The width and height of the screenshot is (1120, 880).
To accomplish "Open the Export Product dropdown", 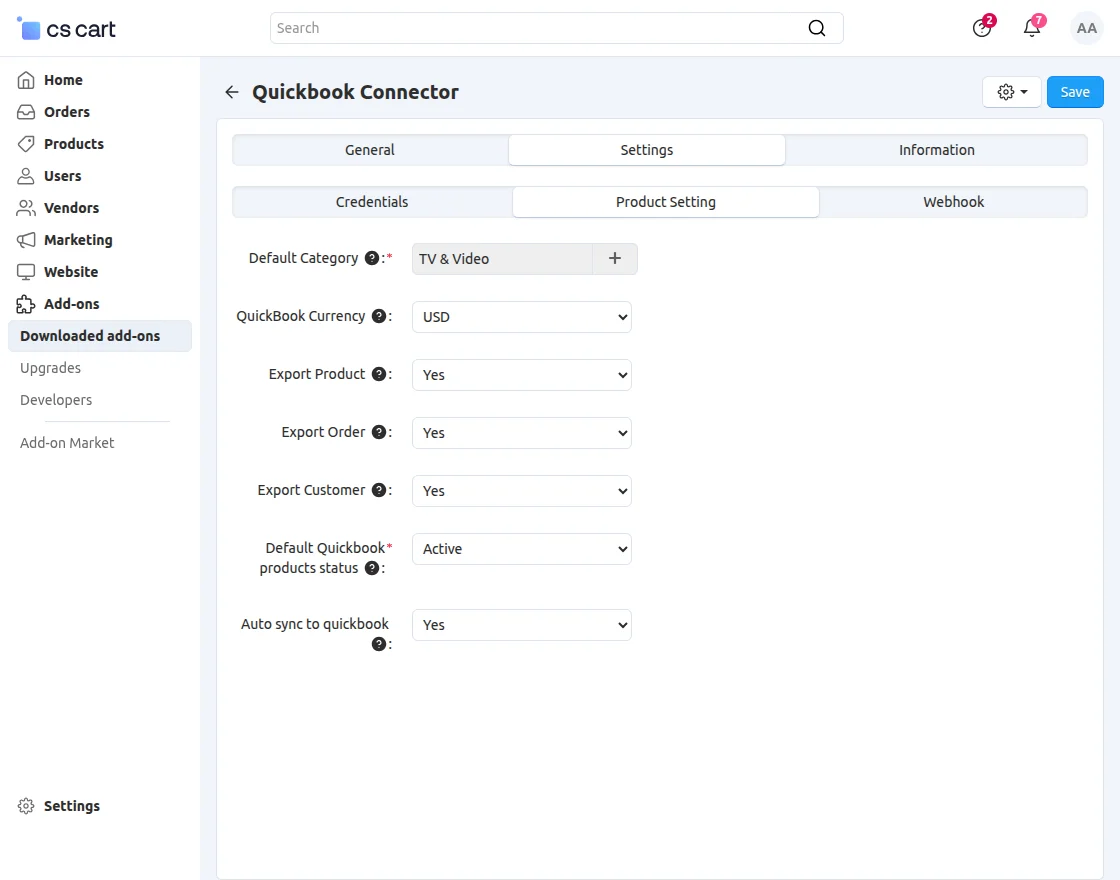I will pyautogui.click(x=522, y=375).
